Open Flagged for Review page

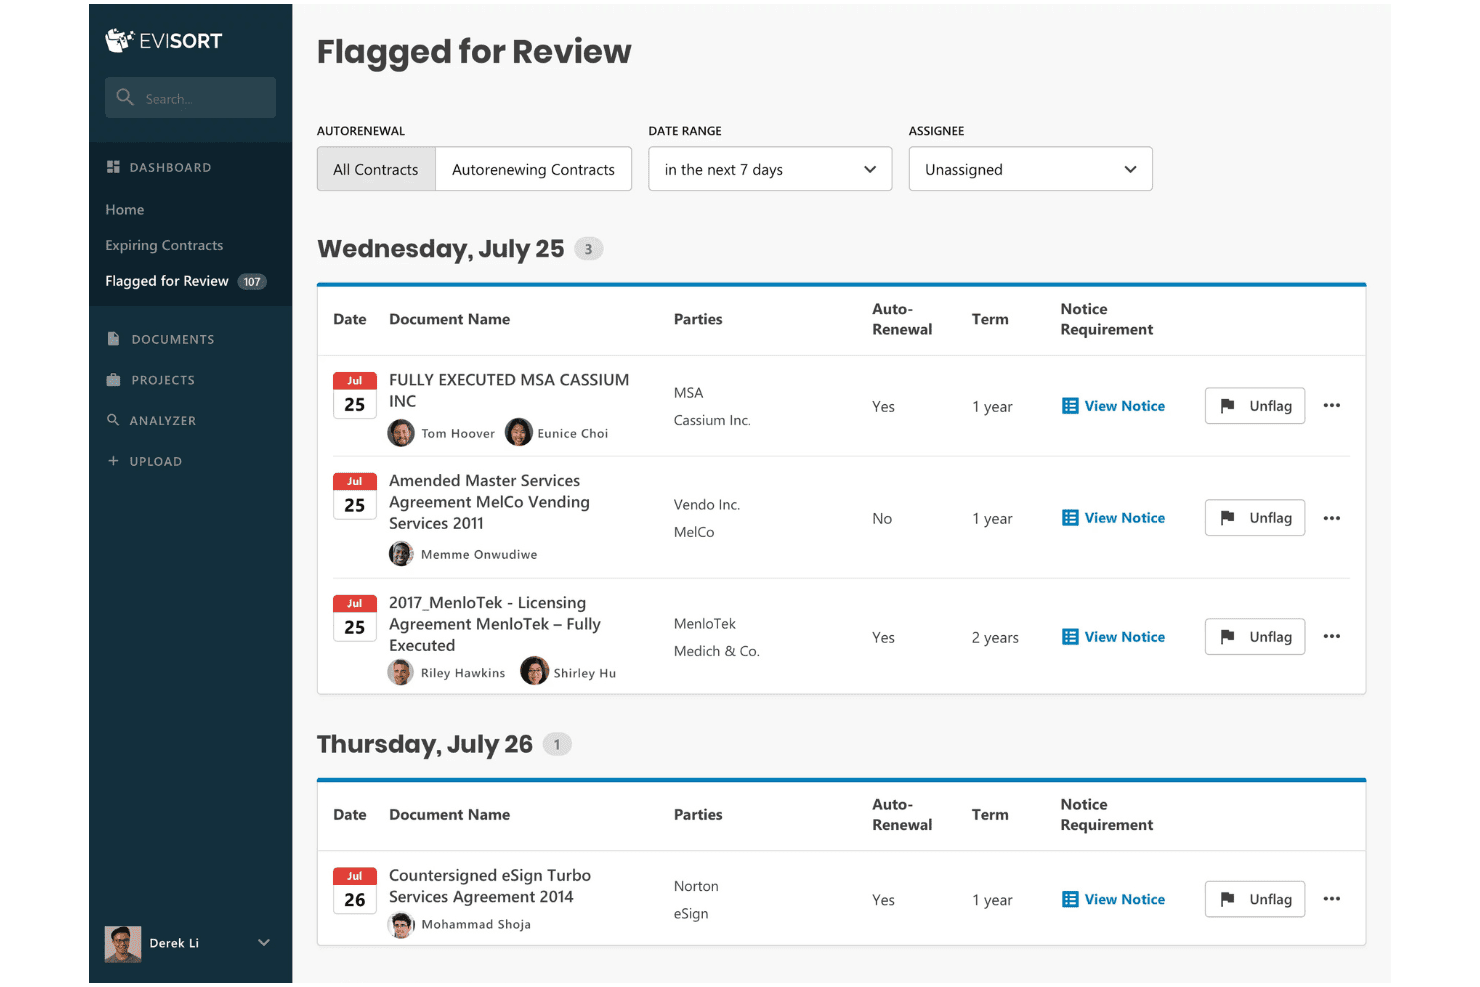[167, 281]
